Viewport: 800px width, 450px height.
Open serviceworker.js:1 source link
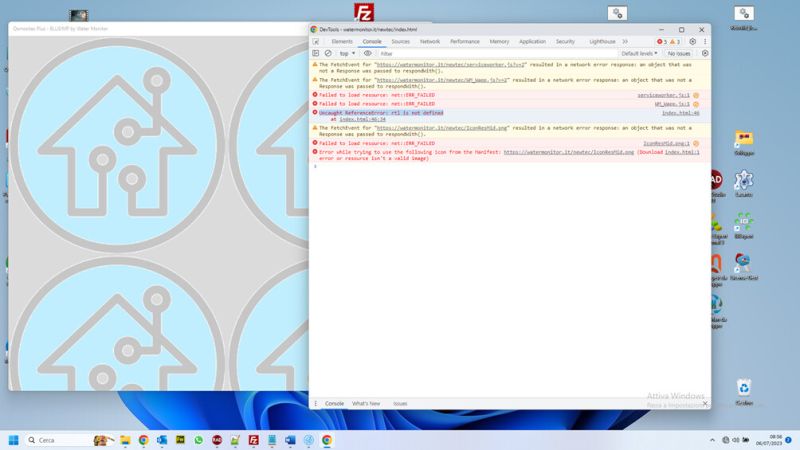[x=663, y=95]
